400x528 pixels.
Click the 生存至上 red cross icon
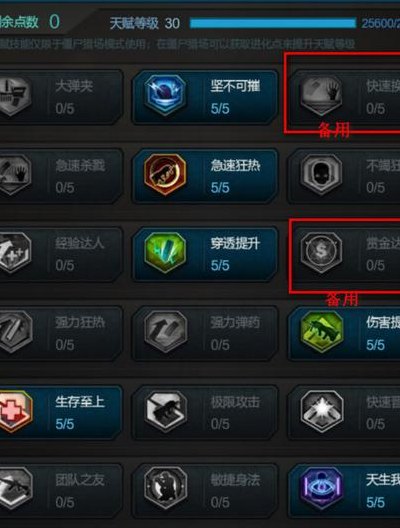(x=13, y=411)
